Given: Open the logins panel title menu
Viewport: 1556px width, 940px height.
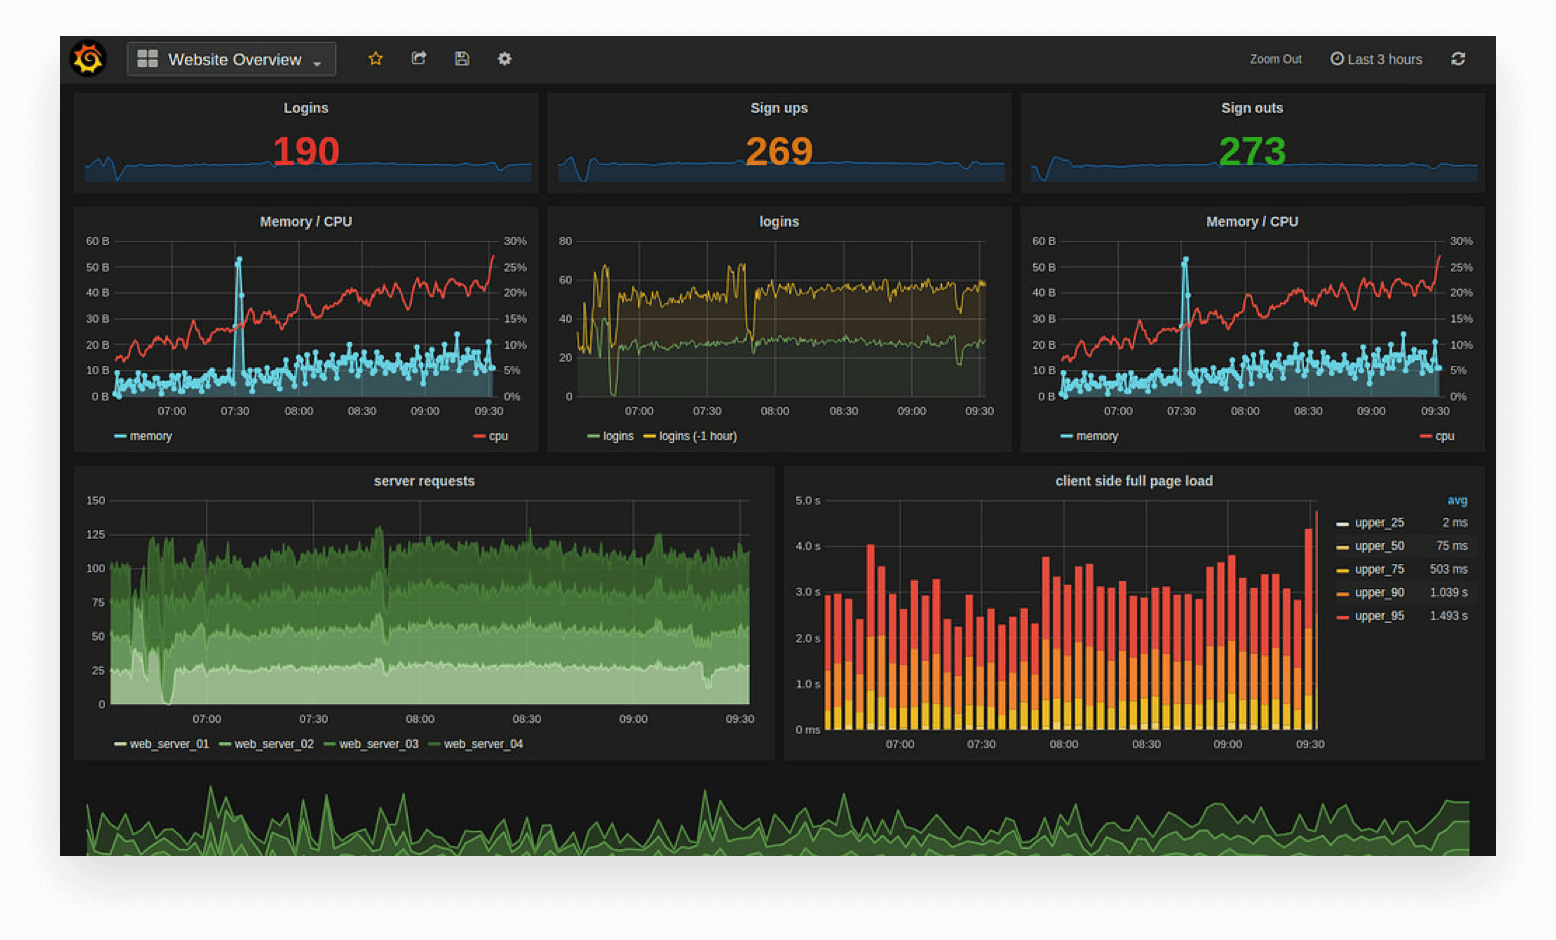Looking at the screenshot, I should pyautogui.click(x=779, y=222).
